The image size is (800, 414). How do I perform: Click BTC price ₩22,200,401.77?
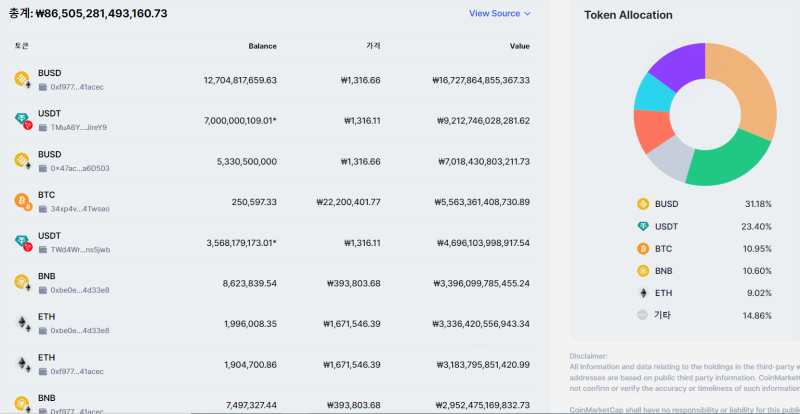point(348,202)
